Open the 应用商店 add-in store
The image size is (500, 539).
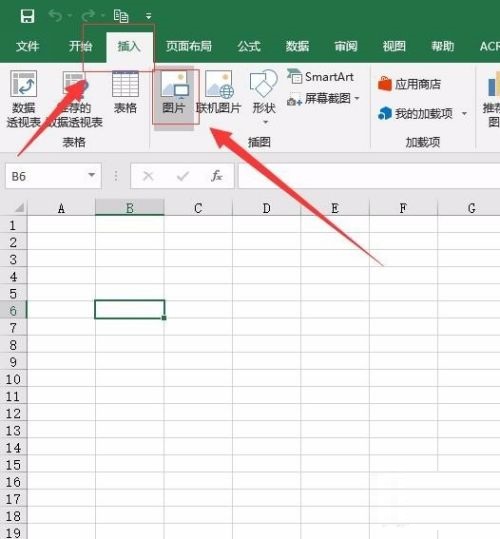[409, 84]
